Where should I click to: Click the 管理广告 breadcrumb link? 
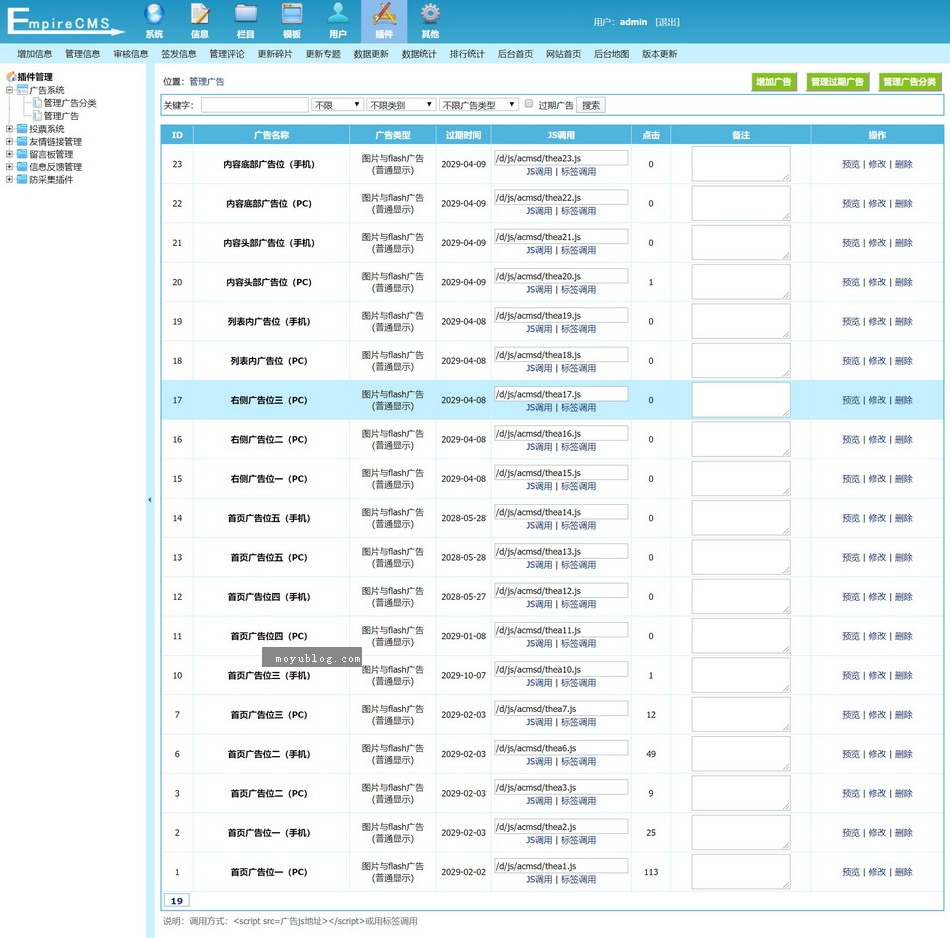point(207,82)
